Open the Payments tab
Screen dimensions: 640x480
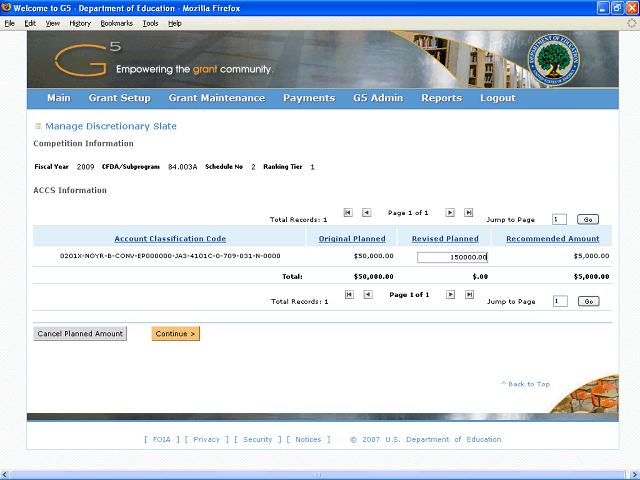309,98
